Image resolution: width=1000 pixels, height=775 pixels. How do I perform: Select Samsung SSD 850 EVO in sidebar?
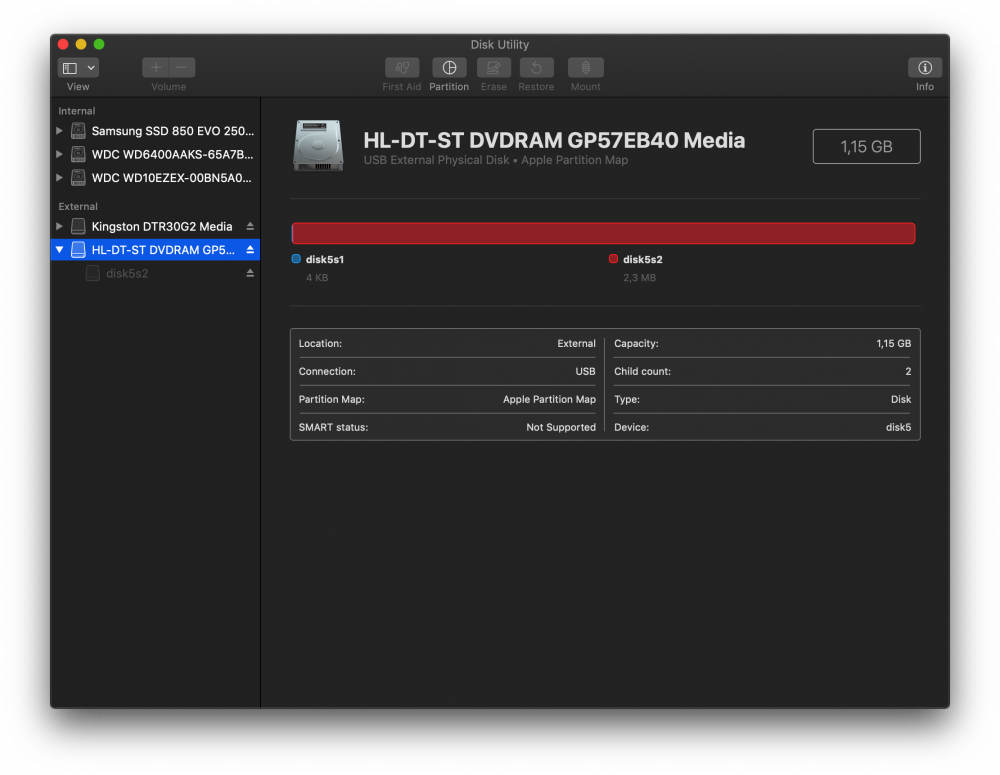coord(155,131)
